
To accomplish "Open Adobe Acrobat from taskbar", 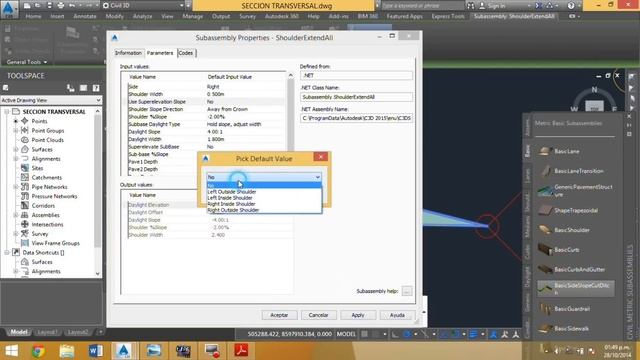I will tap(241, 351).
